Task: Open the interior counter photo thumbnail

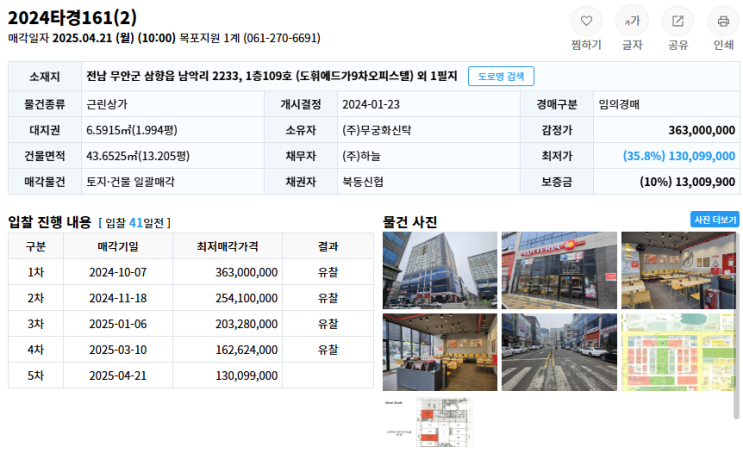Action: click(x=440, y=352)
